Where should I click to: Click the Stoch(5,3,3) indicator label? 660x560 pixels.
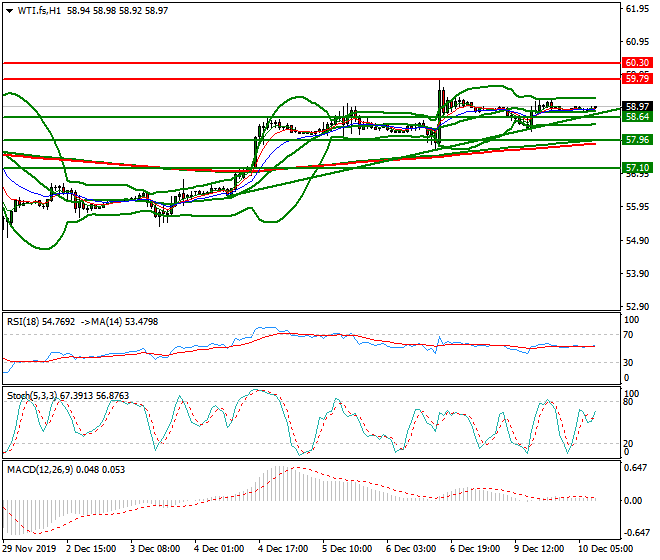(33, 394)
